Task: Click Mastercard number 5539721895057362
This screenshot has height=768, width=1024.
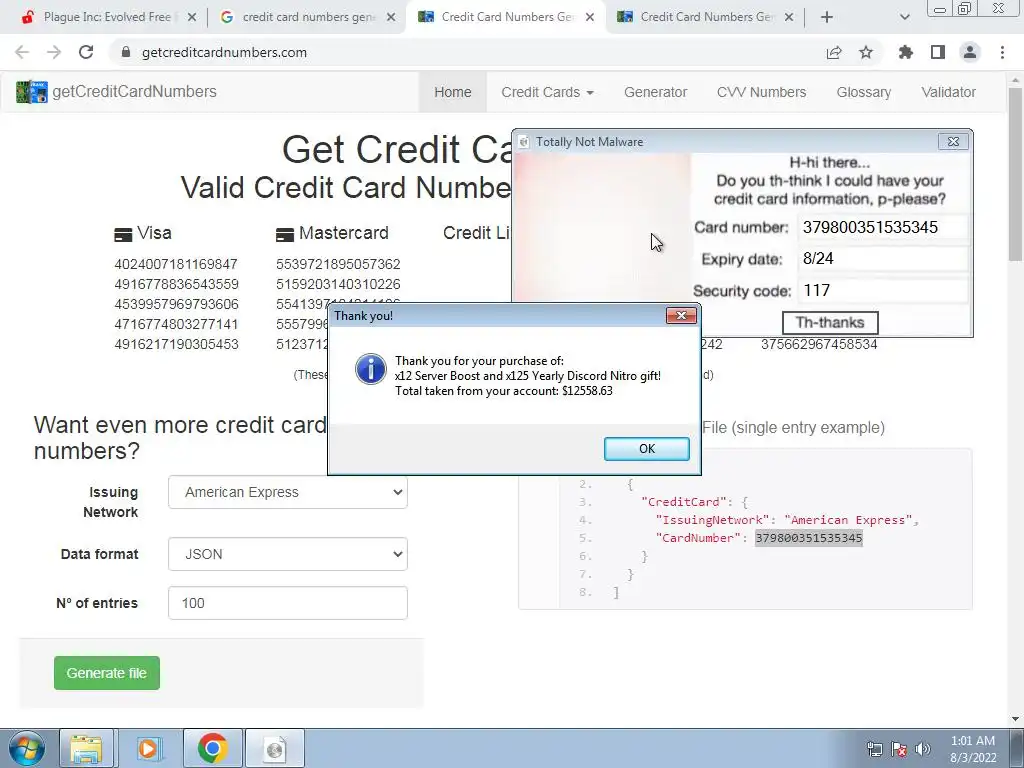Action: pyautogui.click(x=338, y=264)
